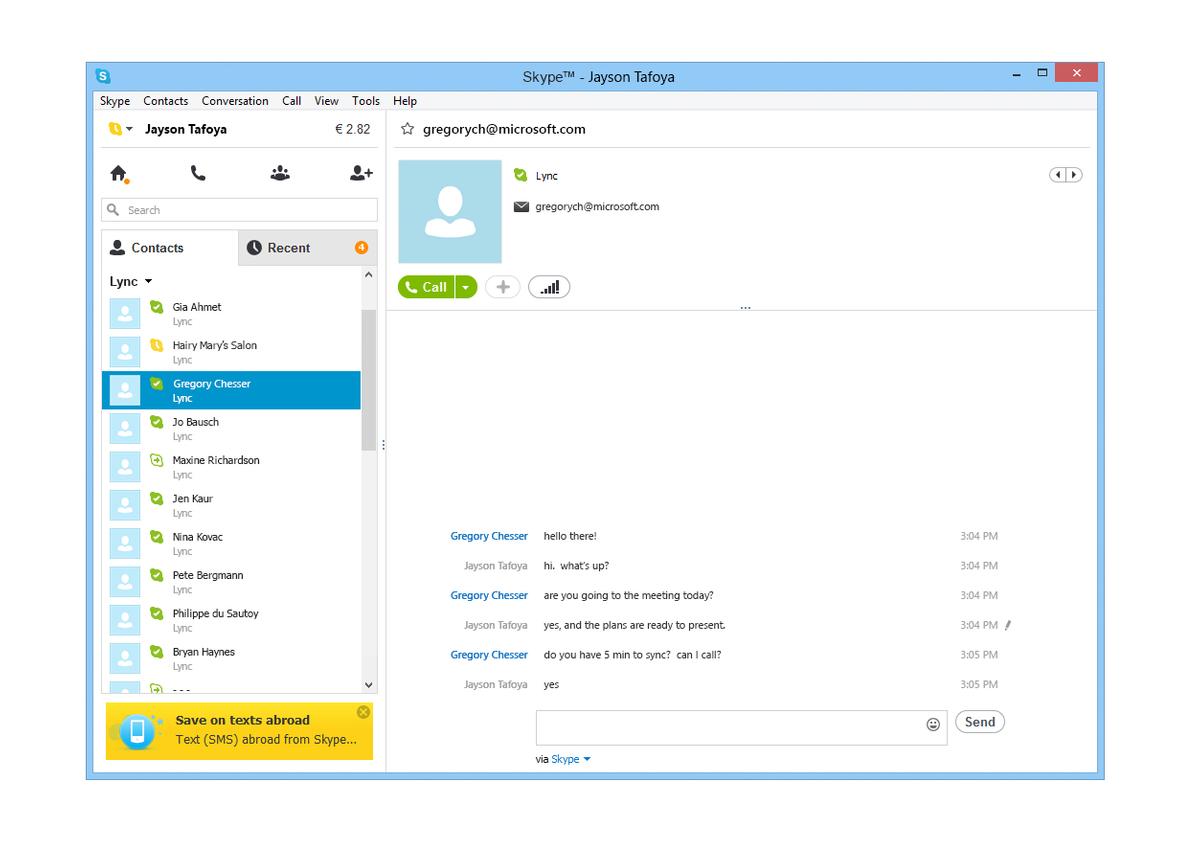Click Jayson Tafoya profile name
This screenshot has height=846, width=1200.
click(186, 129)
